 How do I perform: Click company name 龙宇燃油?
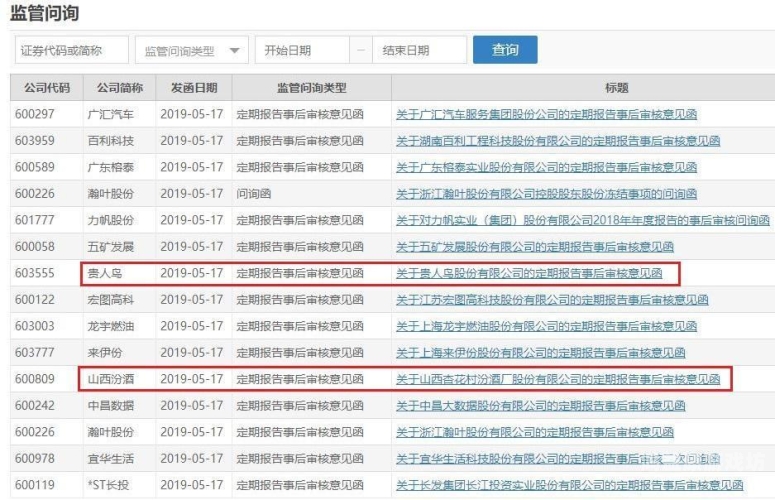point(111,326)
